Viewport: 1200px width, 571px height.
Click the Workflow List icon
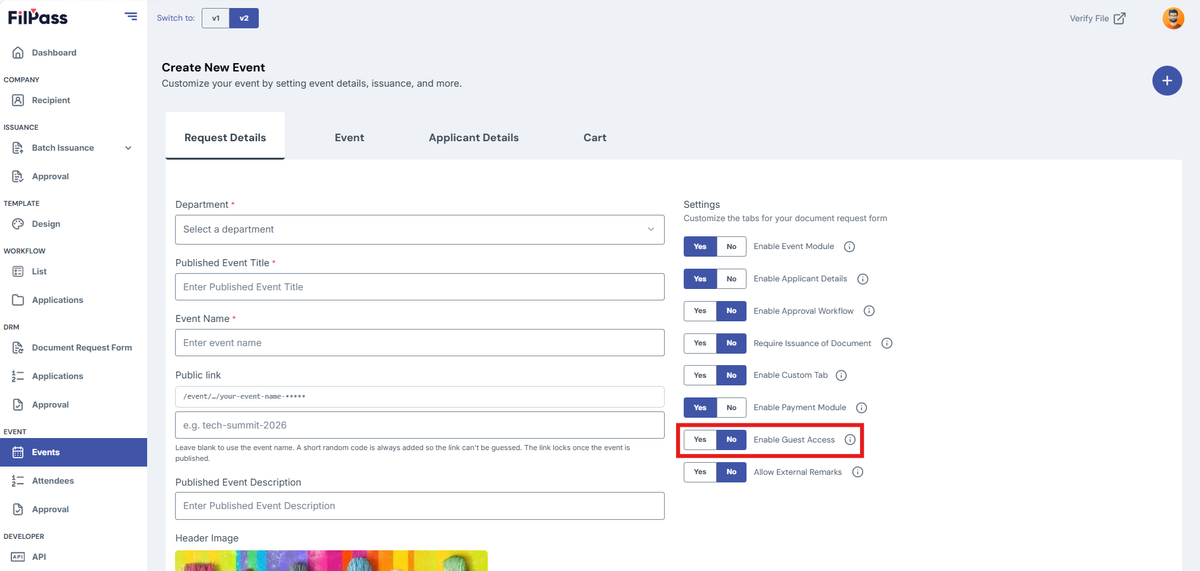click(18, 271)
